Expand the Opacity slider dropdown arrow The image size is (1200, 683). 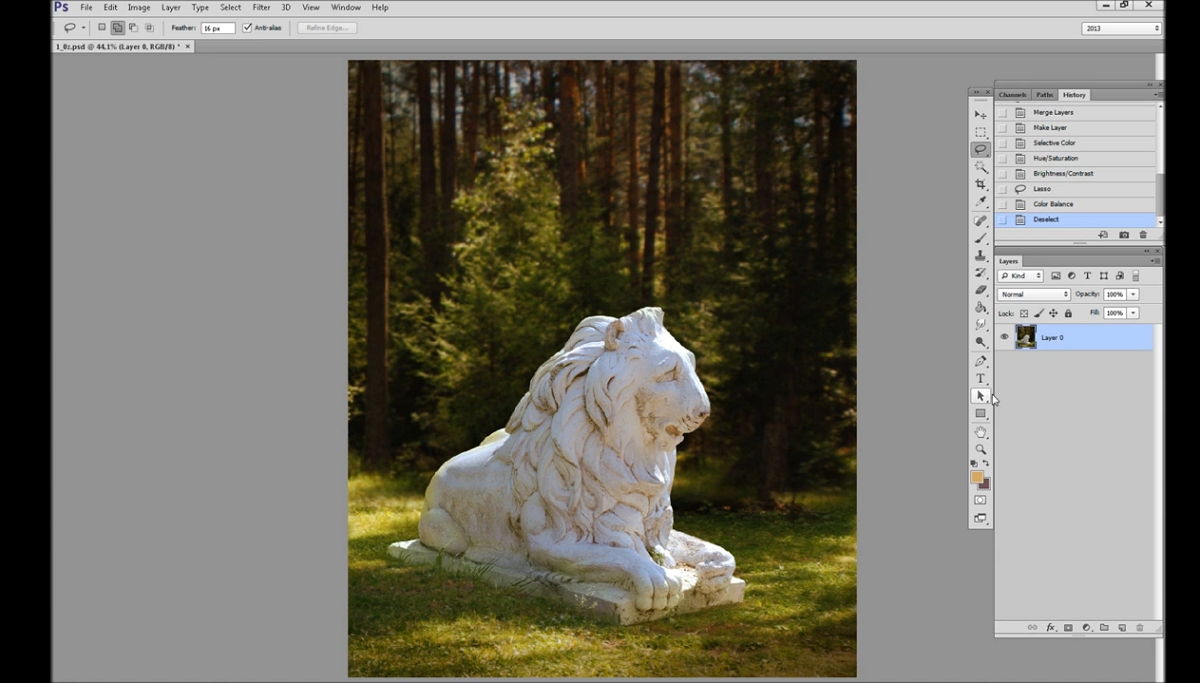(x=1133, y=295)
